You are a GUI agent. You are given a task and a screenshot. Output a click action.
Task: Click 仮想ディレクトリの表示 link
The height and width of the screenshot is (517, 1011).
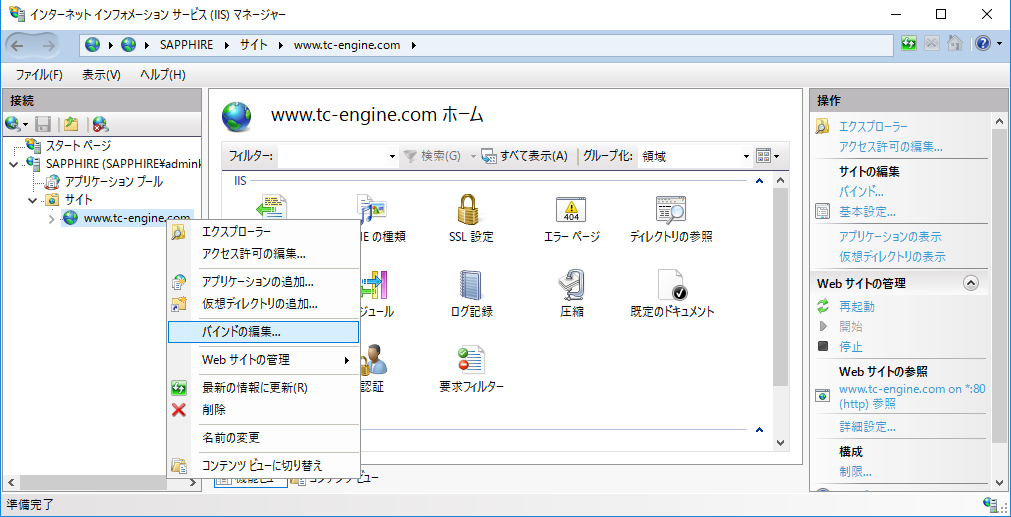[892, 257]
